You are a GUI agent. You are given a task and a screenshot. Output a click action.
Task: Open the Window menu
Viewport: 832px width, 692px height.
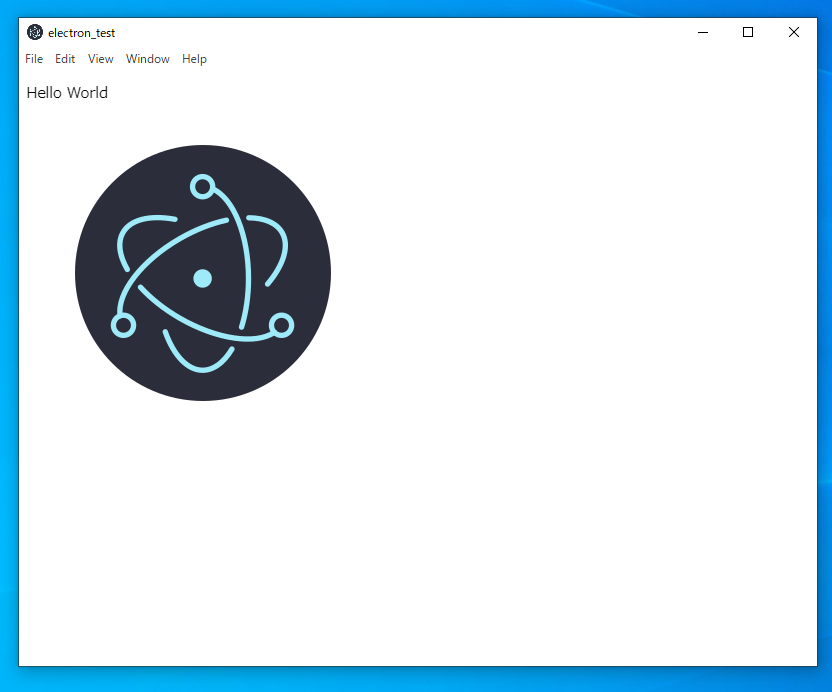[147, 59]
